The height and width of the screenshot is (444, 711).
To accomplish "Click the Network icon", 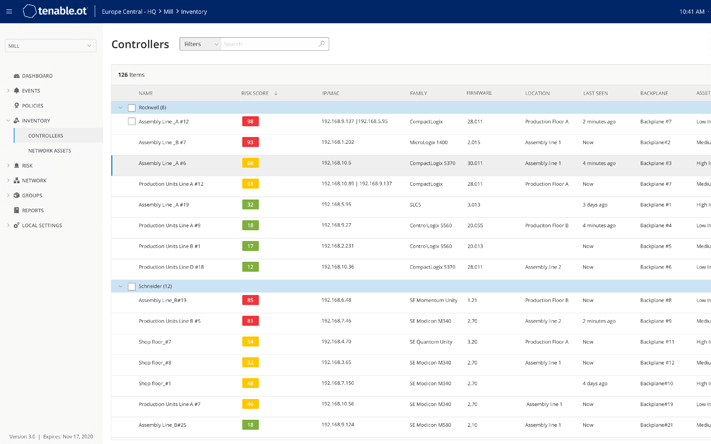I will (17, 181).
